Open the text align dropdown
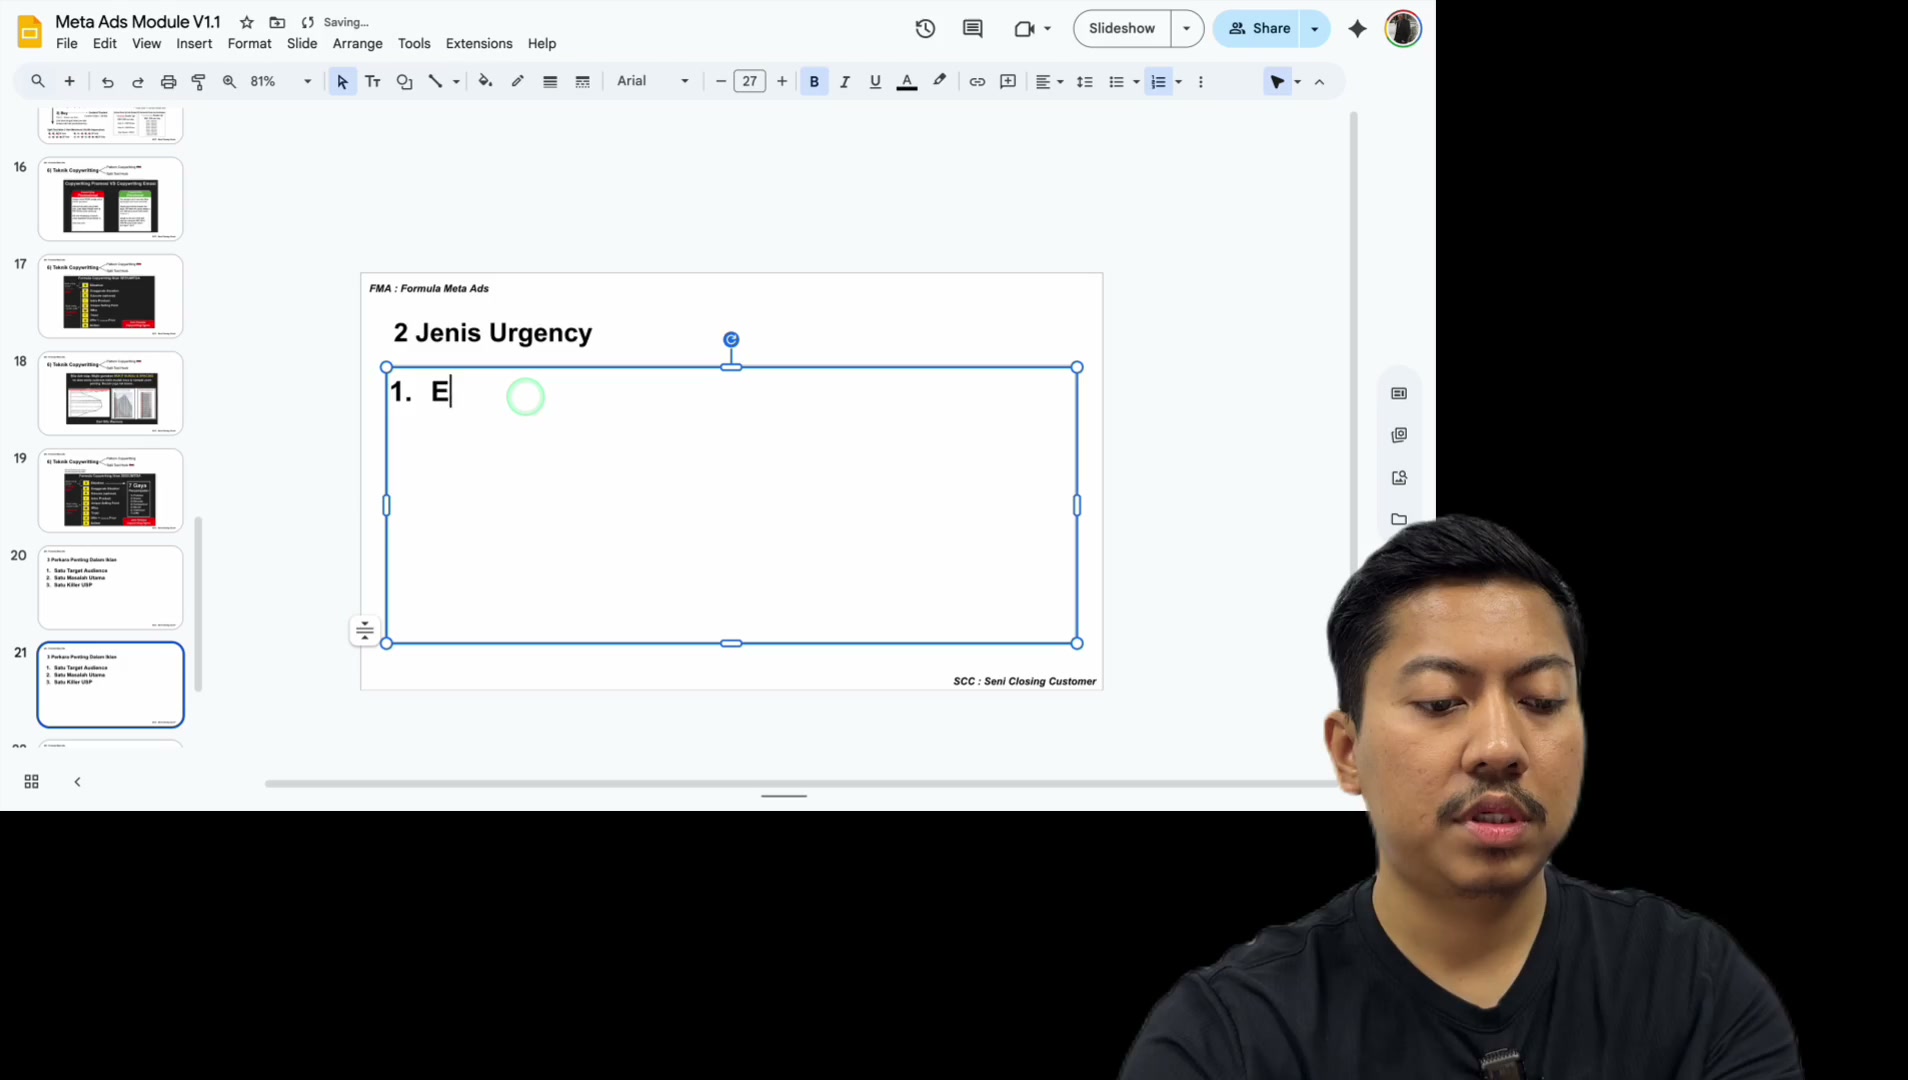Image resolution: width=1908 pixels, height=1080 pixels. tap(1049, 82)
